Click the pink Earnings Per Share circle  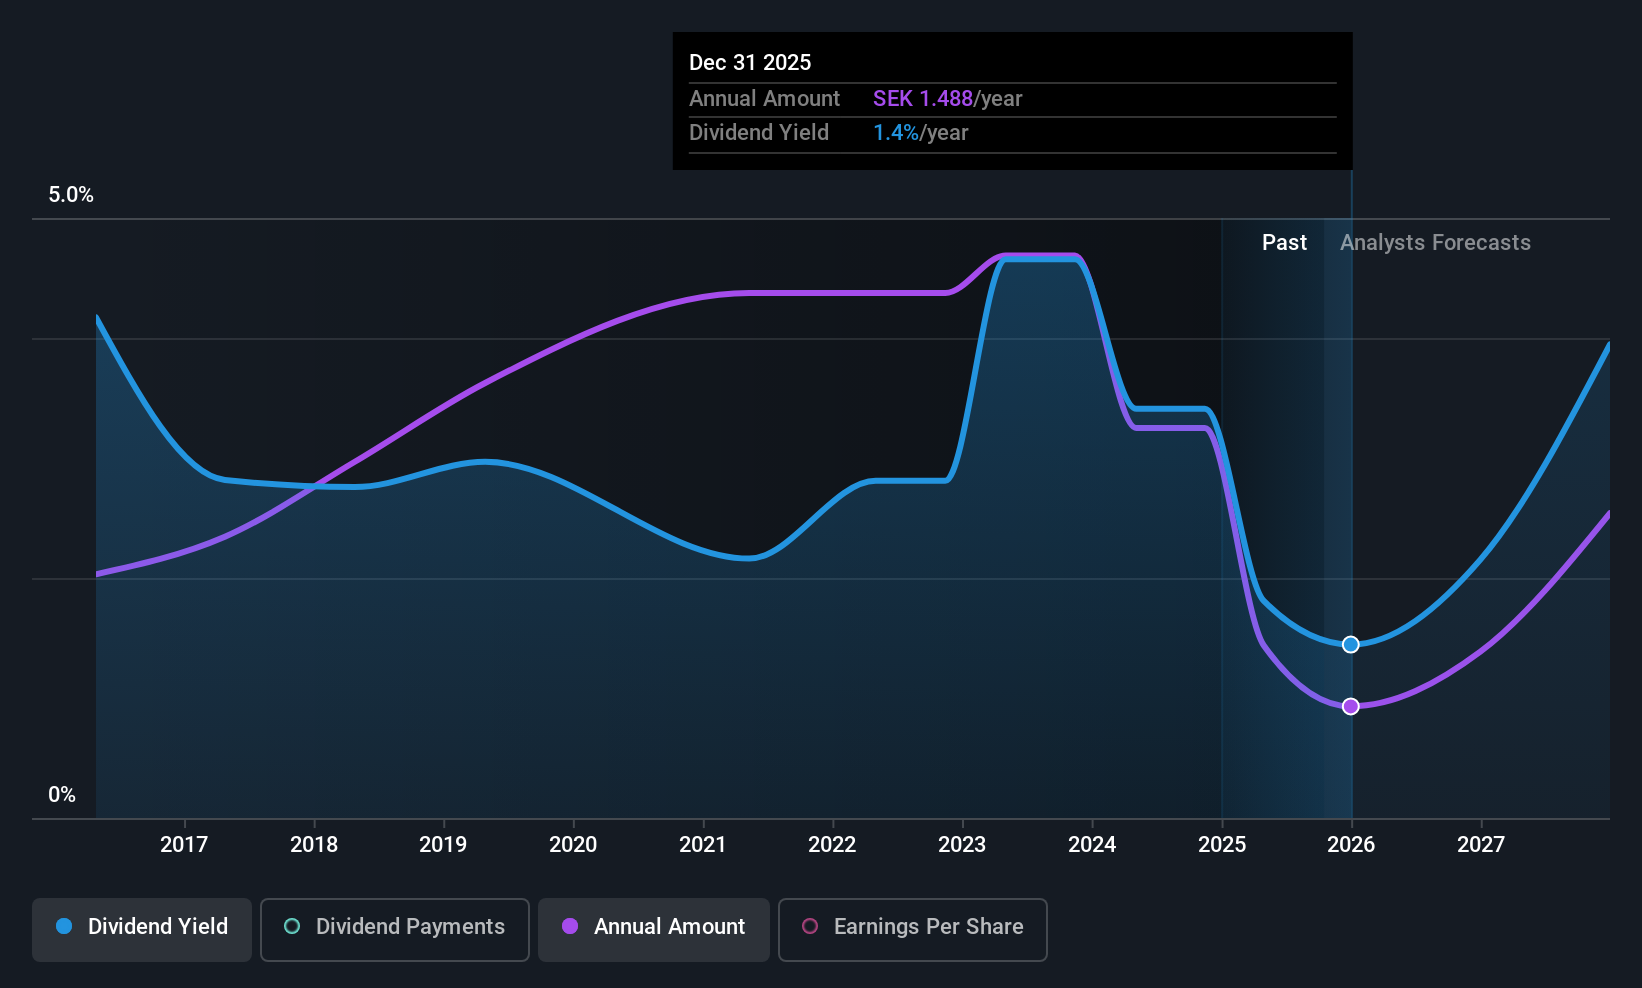click(810, 926)
